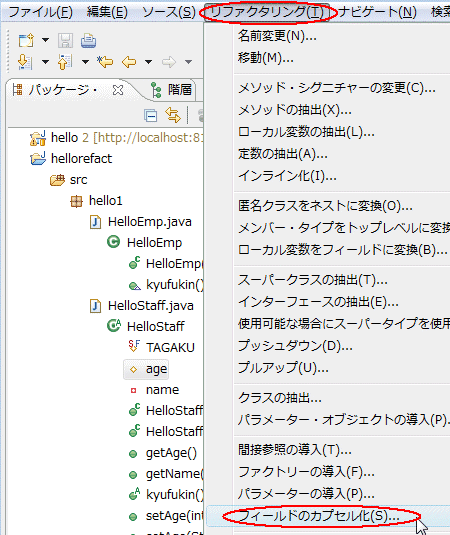Viewport: 450px width, 535px height.
Task: Click the Previous Annotation icon
Action: point(65,62)
